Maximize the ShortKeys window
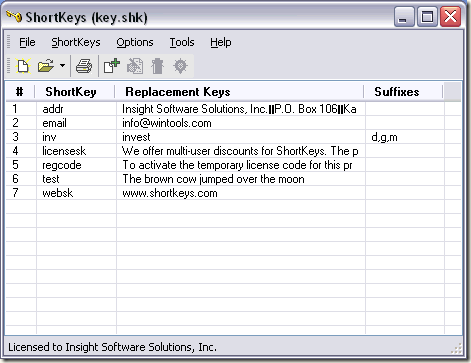The width and height of the screenshot is (471, 363). click(x=427, y=17)
